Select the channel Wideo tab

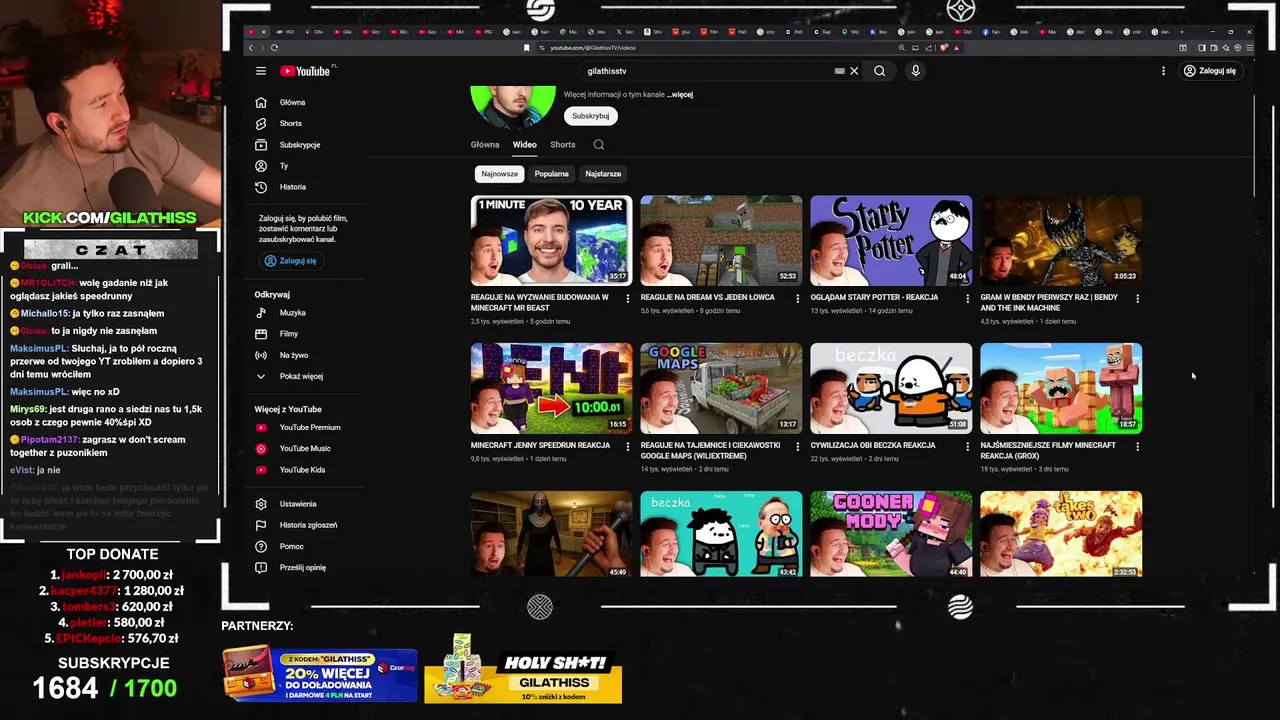coord(525,145)
